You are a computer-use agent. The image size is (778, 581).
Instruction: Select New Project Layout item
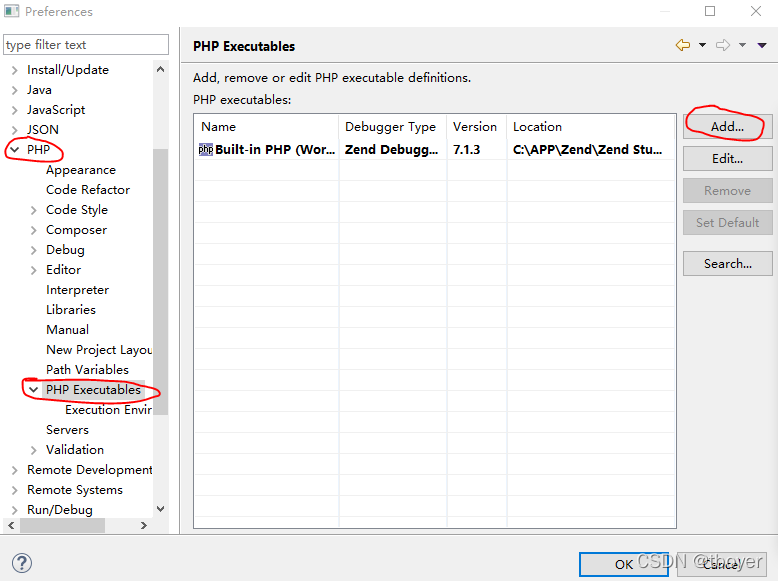coord(99,350)
